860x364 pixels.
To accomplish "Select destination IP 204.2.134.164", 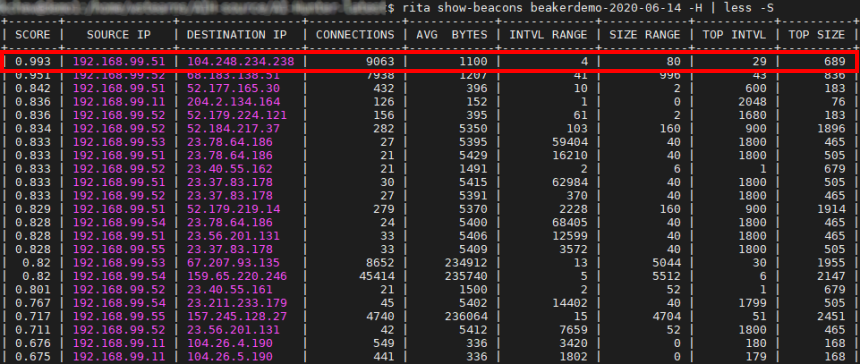I will pos(233,102).
